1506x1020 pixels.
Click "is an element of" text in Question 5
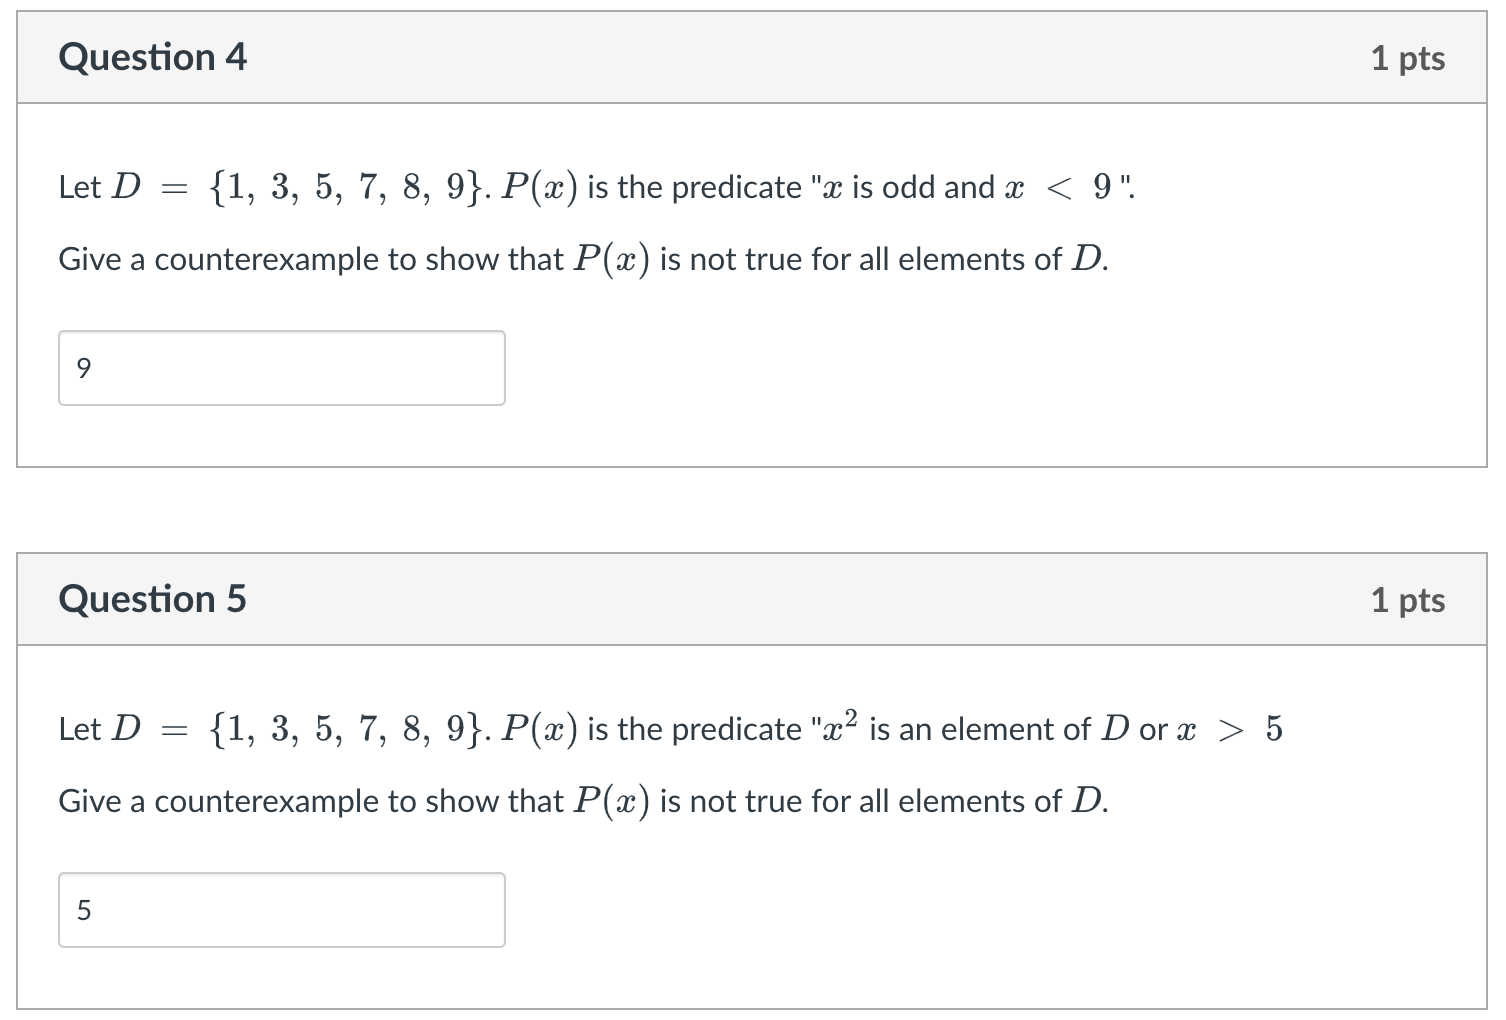click(979, 729)
